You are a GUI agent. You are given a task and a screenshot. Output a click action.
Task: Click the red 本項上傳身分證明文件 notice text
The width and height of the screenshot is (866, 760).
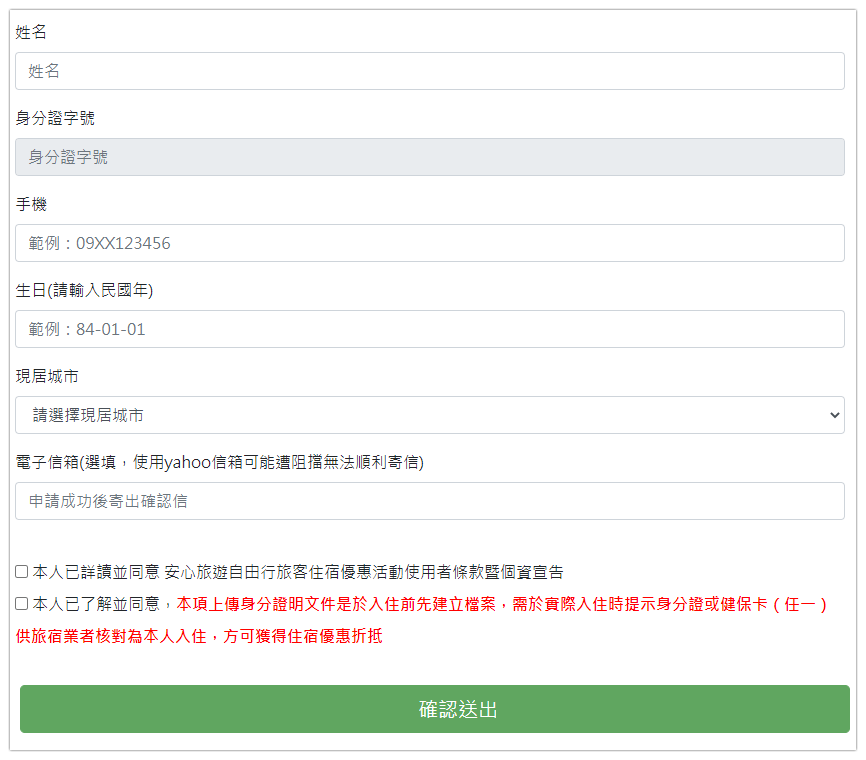point(500,605)
